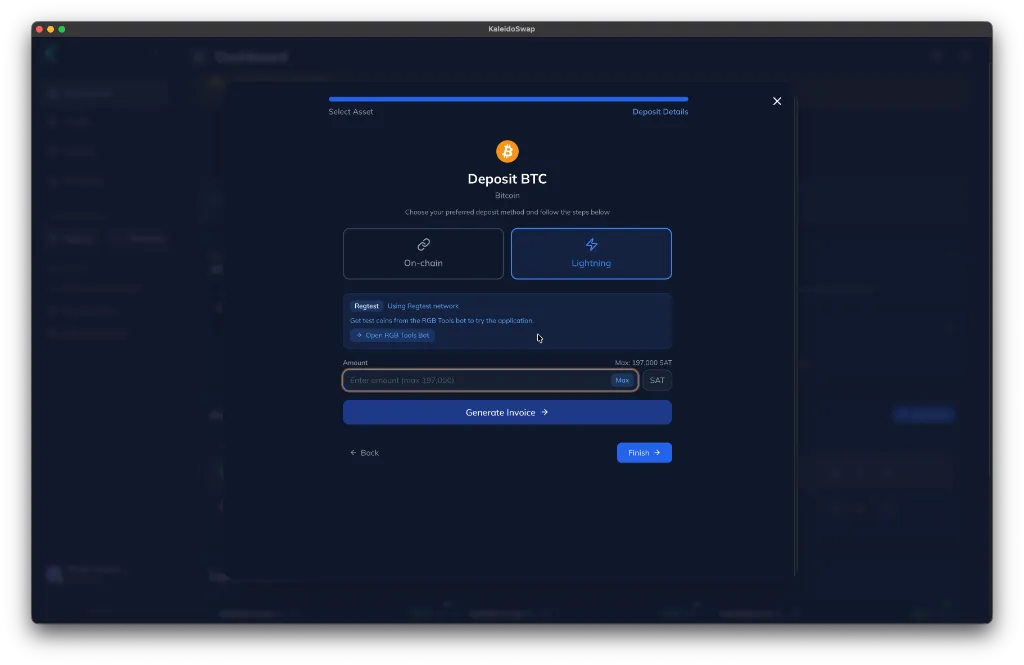
Task: Click the Deposit Details step label
Action: pos(662,112)
